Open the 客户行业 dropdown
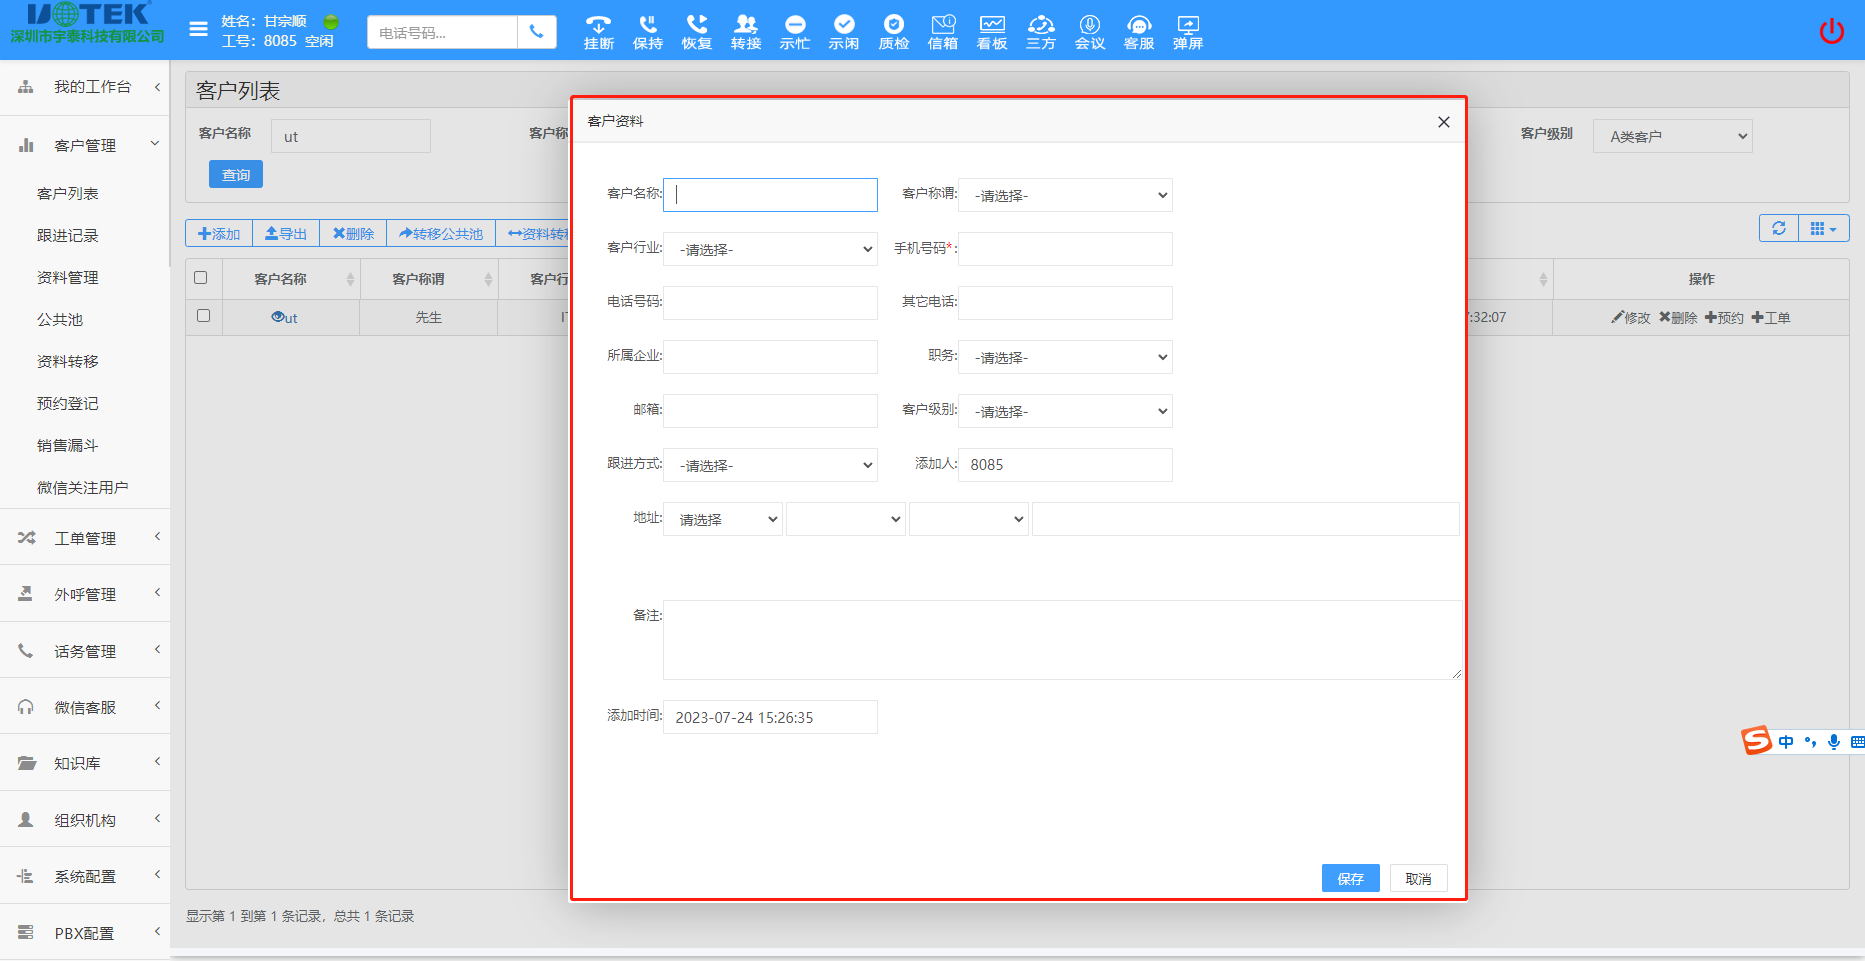1865x961 pixels. click(769, 249)
